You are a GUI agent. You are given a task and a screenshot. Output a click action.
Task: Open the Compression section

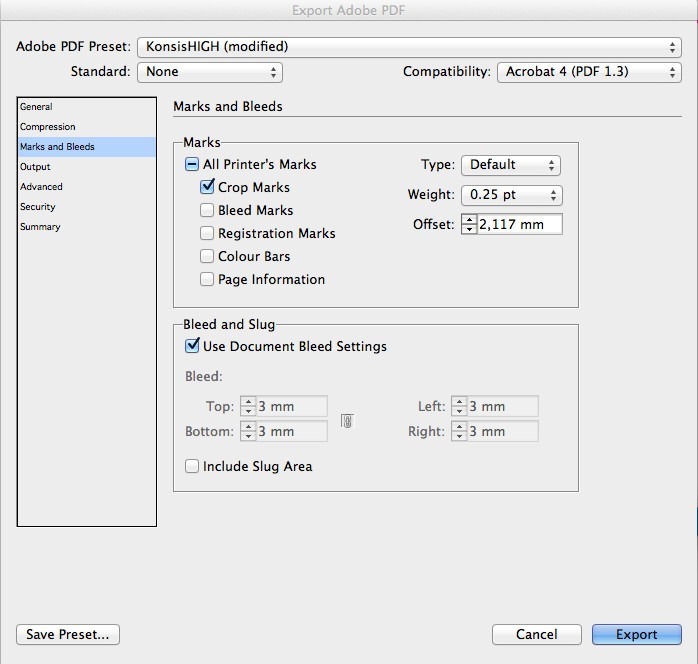[x=87, y=127]
